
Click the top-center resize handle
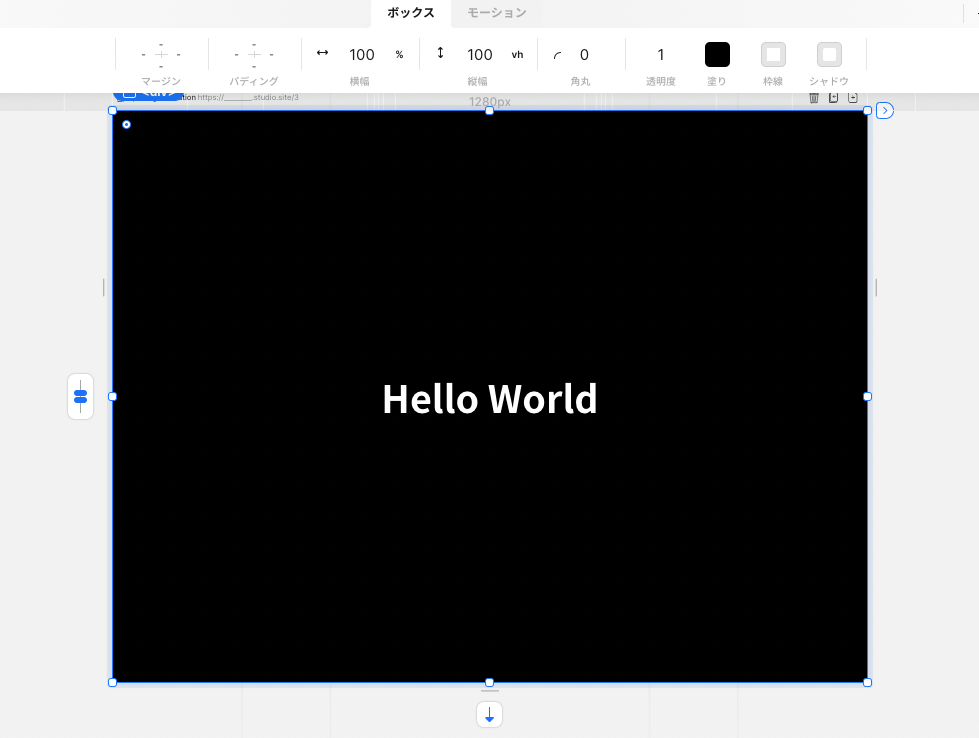pos(490,111)
